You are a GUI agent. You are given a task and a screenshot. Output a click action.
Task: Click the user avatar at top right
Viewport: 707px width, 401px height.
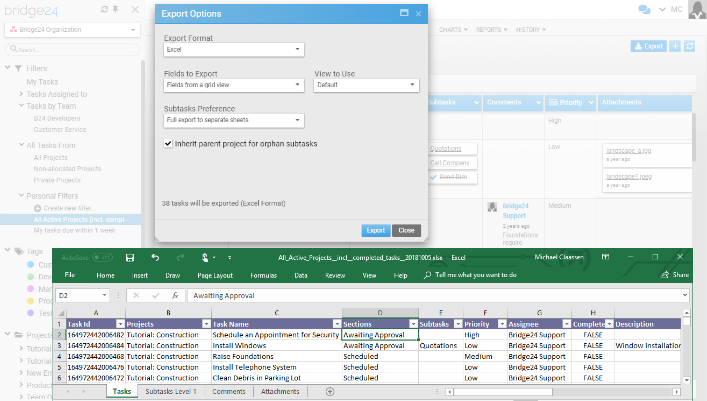pos(697,9)
